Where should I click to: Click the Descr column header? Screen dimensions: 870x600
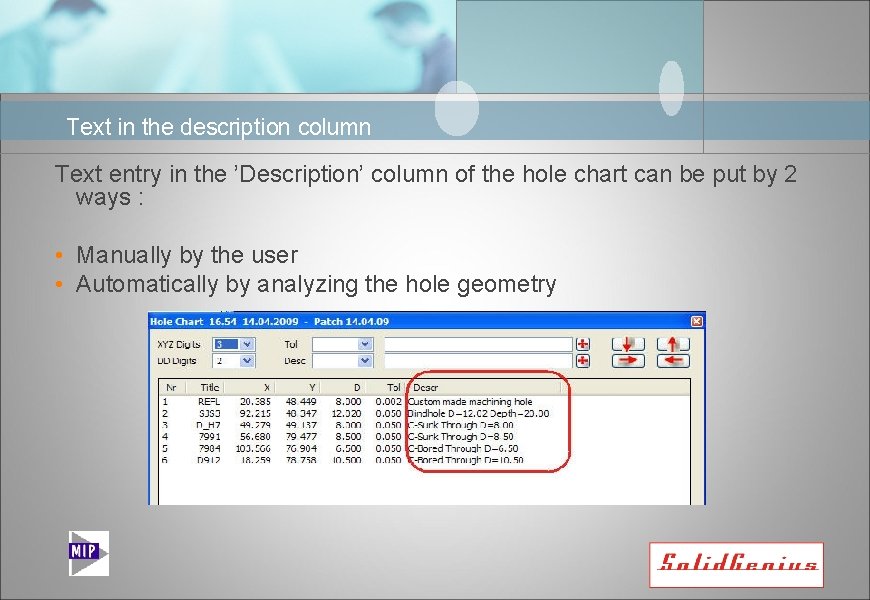(x=426, y=387)
